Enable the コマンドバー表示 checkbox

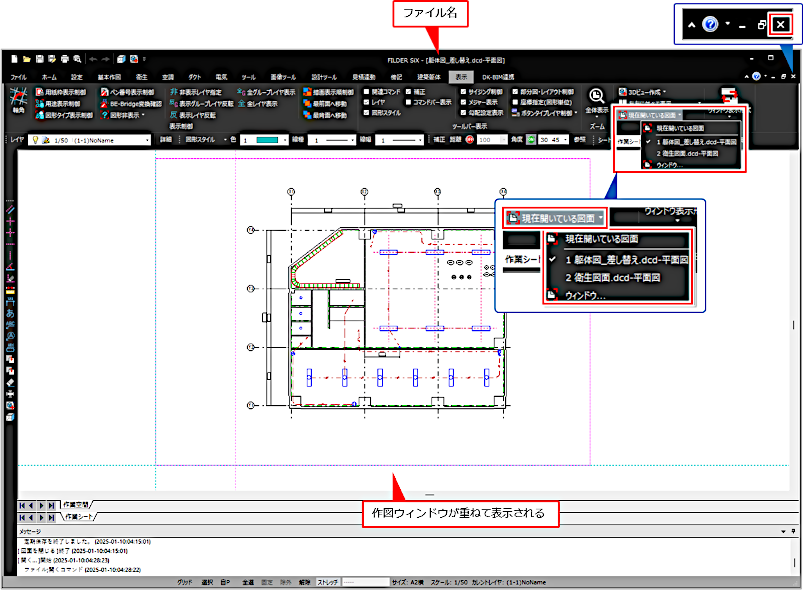[x=408, y=103]
